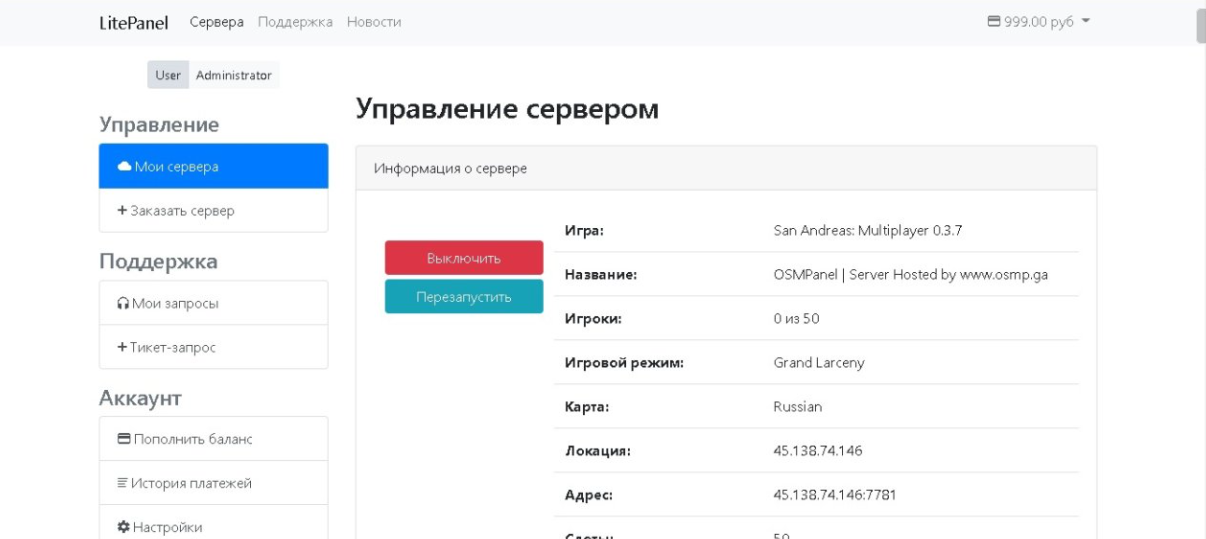Image resolution: width=1206 pixels, height=539 pixels.
Task: Click the game mode value Grand Larceny
Action: (819, 363)
